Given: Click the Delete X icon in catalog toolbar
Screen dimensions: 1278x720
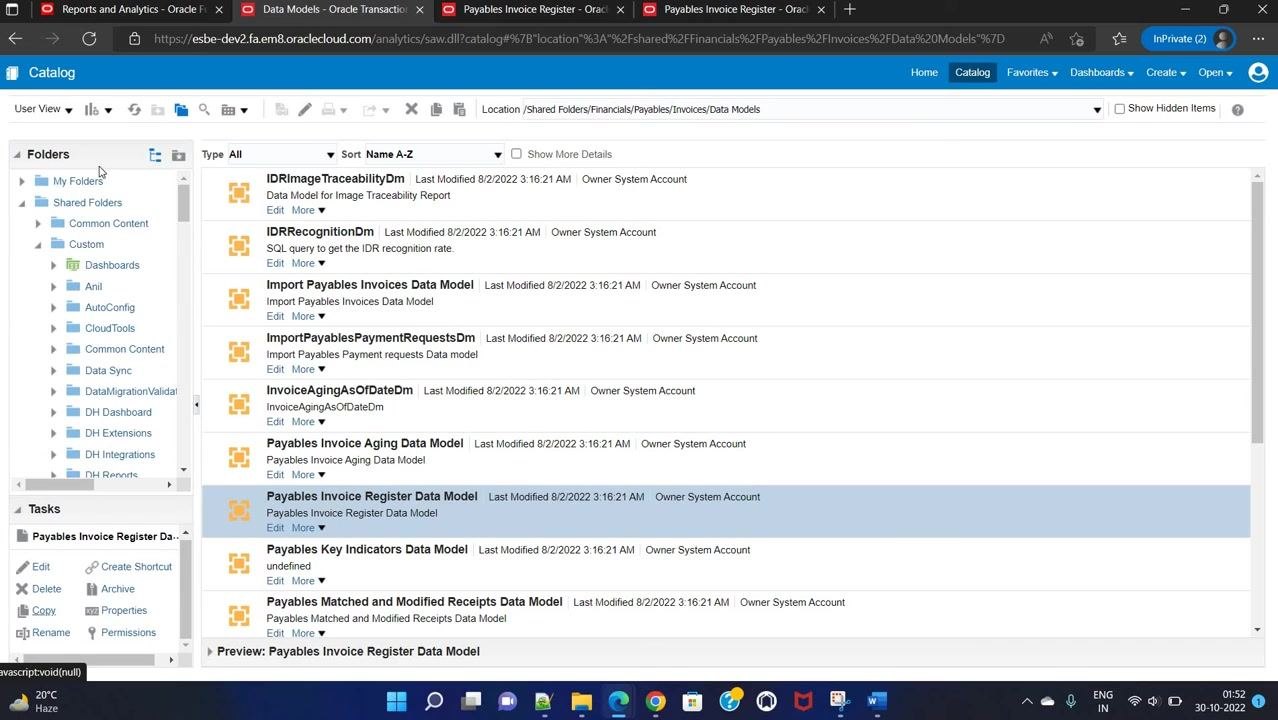Looking at the screenshot, I should [411, 109].
